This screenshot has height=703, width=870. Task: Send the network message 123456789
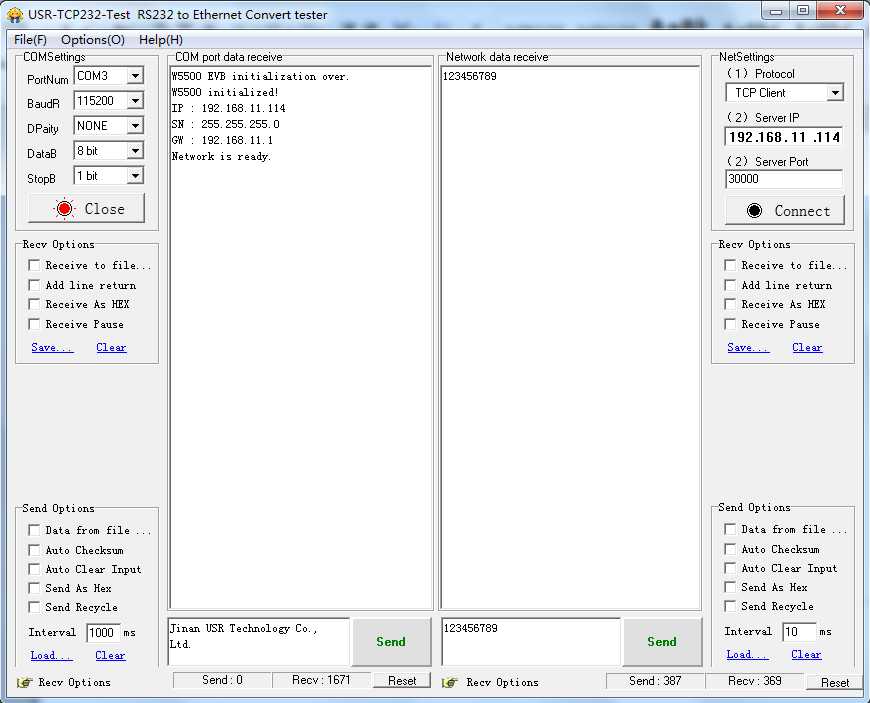click(662, 642)
